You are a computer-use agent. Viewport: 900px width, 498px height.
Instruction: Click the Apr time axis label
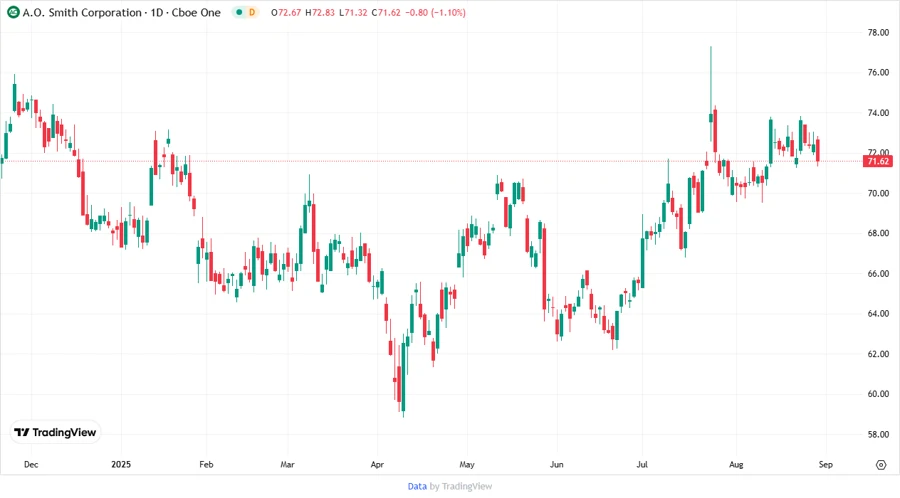click(x=377, y=464)
